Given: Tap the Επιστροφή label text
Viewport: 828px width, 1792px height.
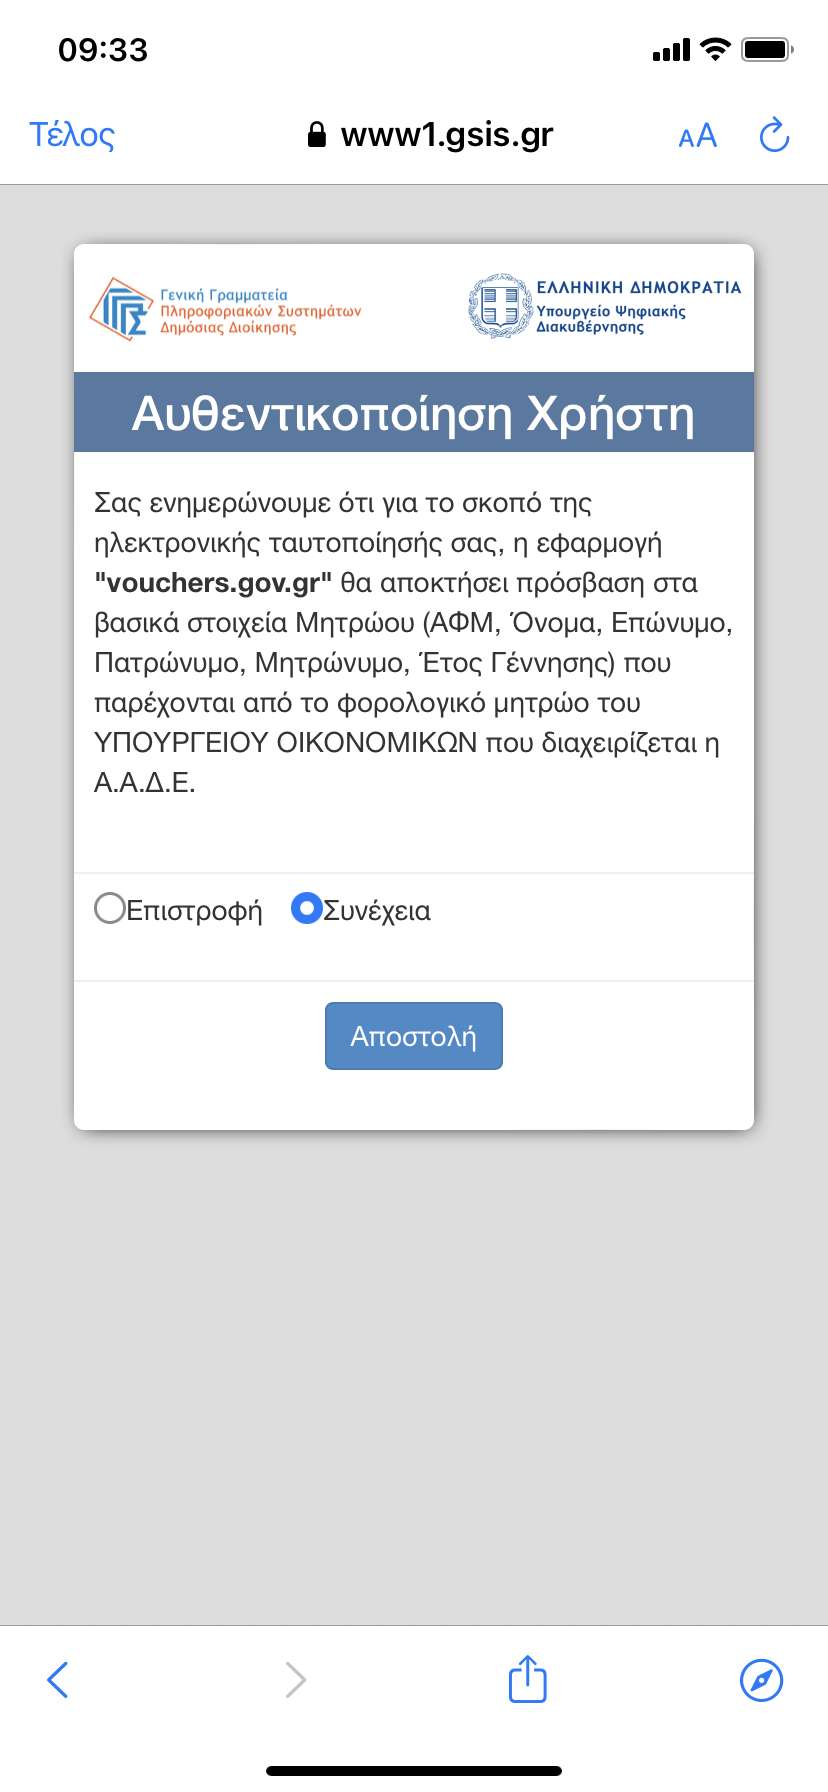Looking at the screenshot, I should pyautogui.click(x=195, y=911).
